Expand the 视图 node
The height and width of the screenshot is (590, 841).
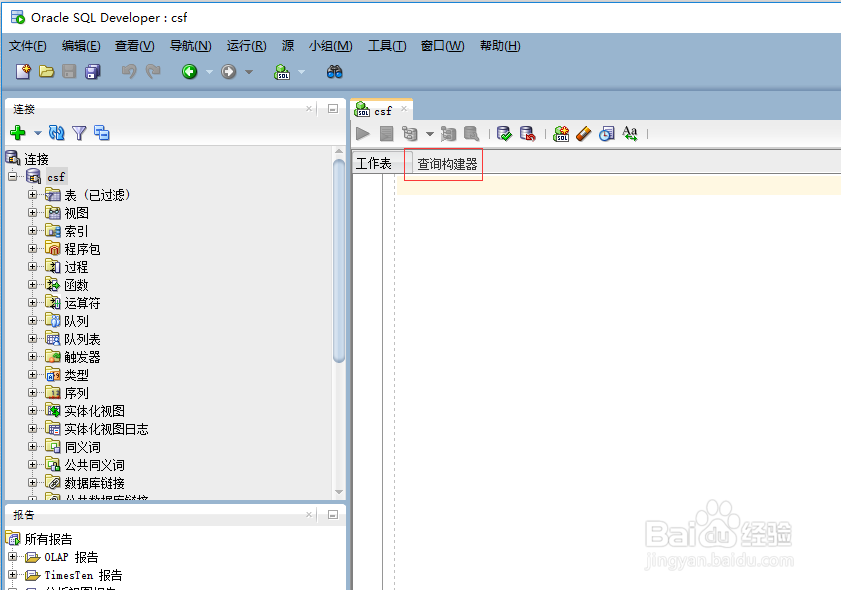tap(32, 212)
